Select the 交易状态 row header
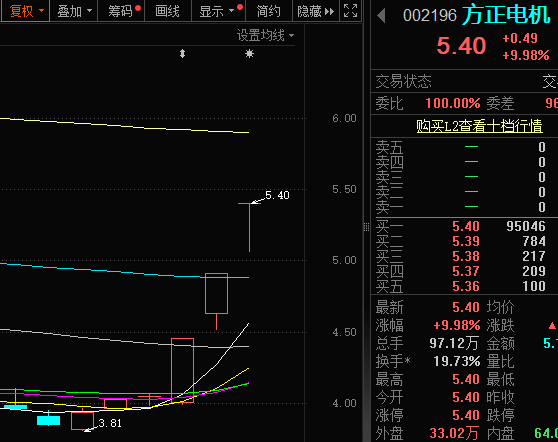 [404, 82]
